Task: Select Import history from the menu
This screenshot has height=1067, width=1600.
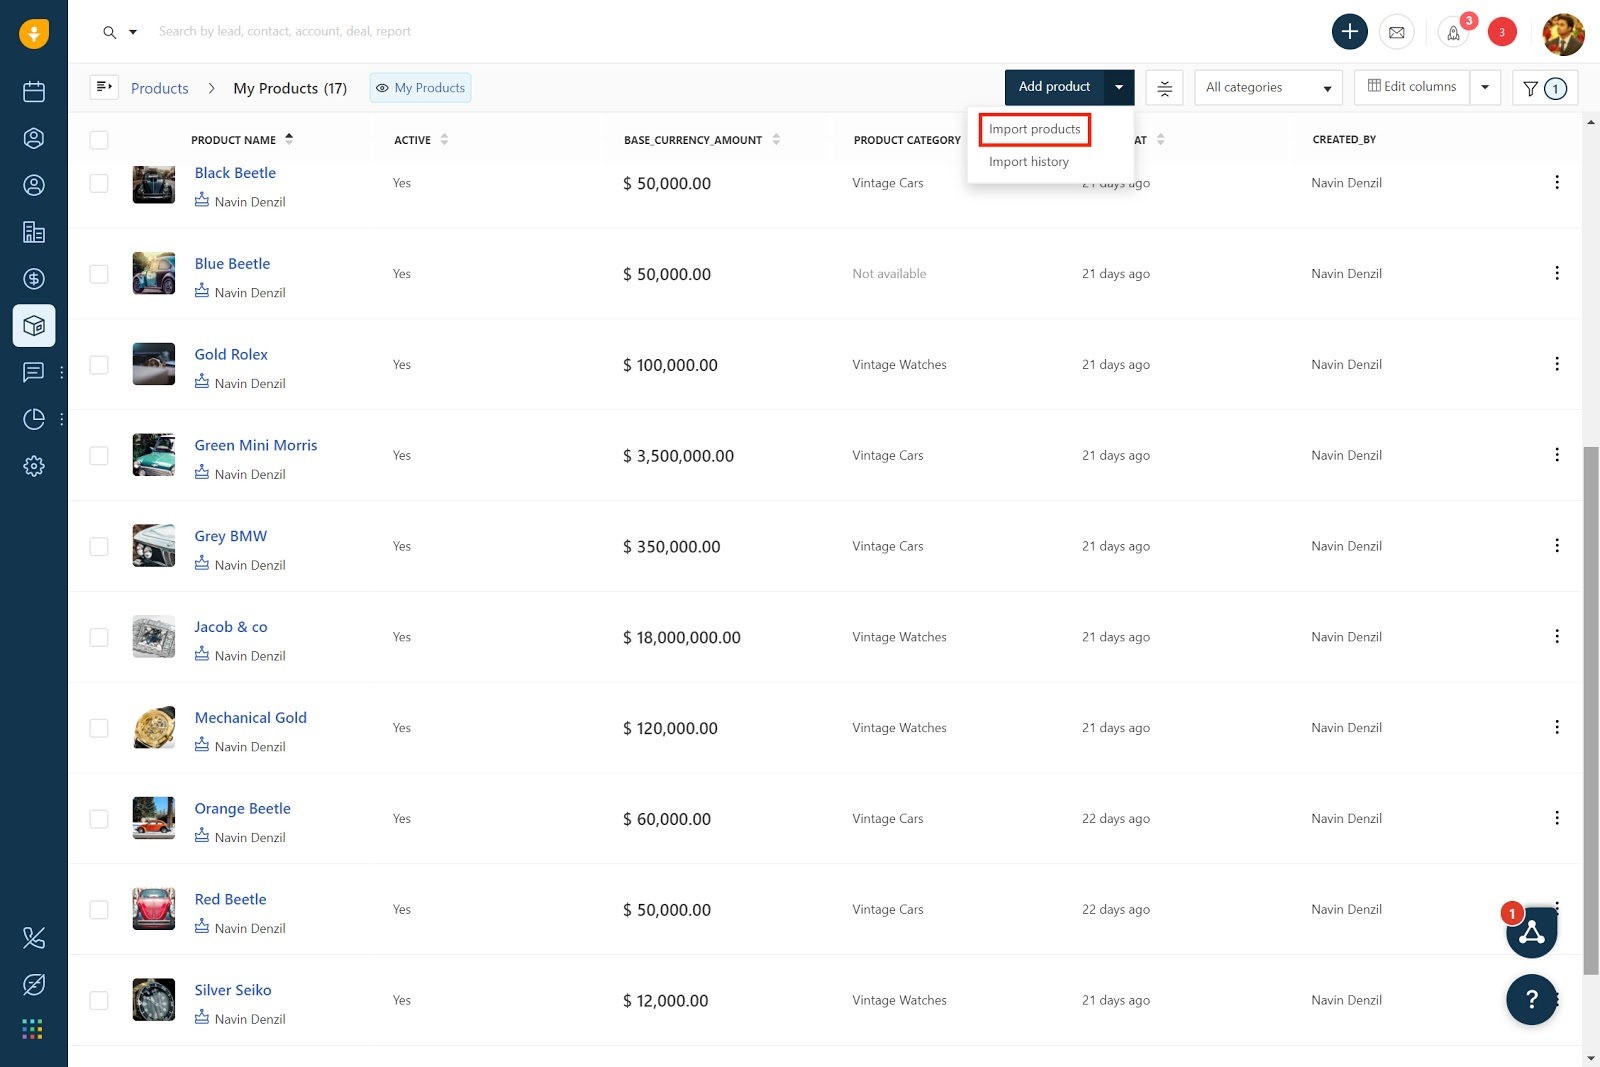Action: click(1028, 161)
